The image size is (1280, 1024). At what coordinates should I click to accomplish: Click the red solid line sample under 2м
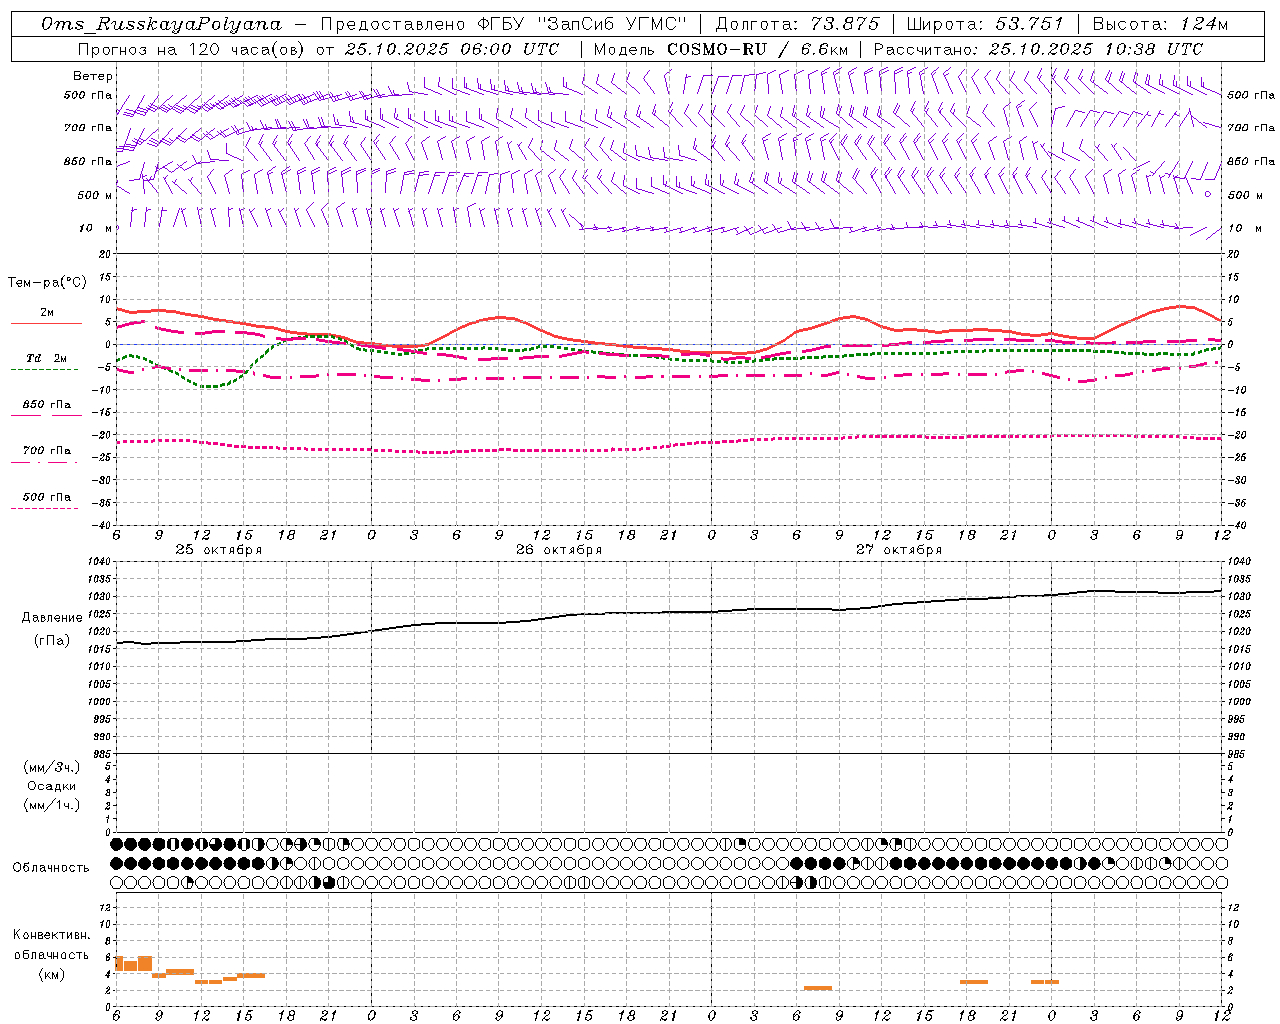pyautogui.click(x=46, y=323)
